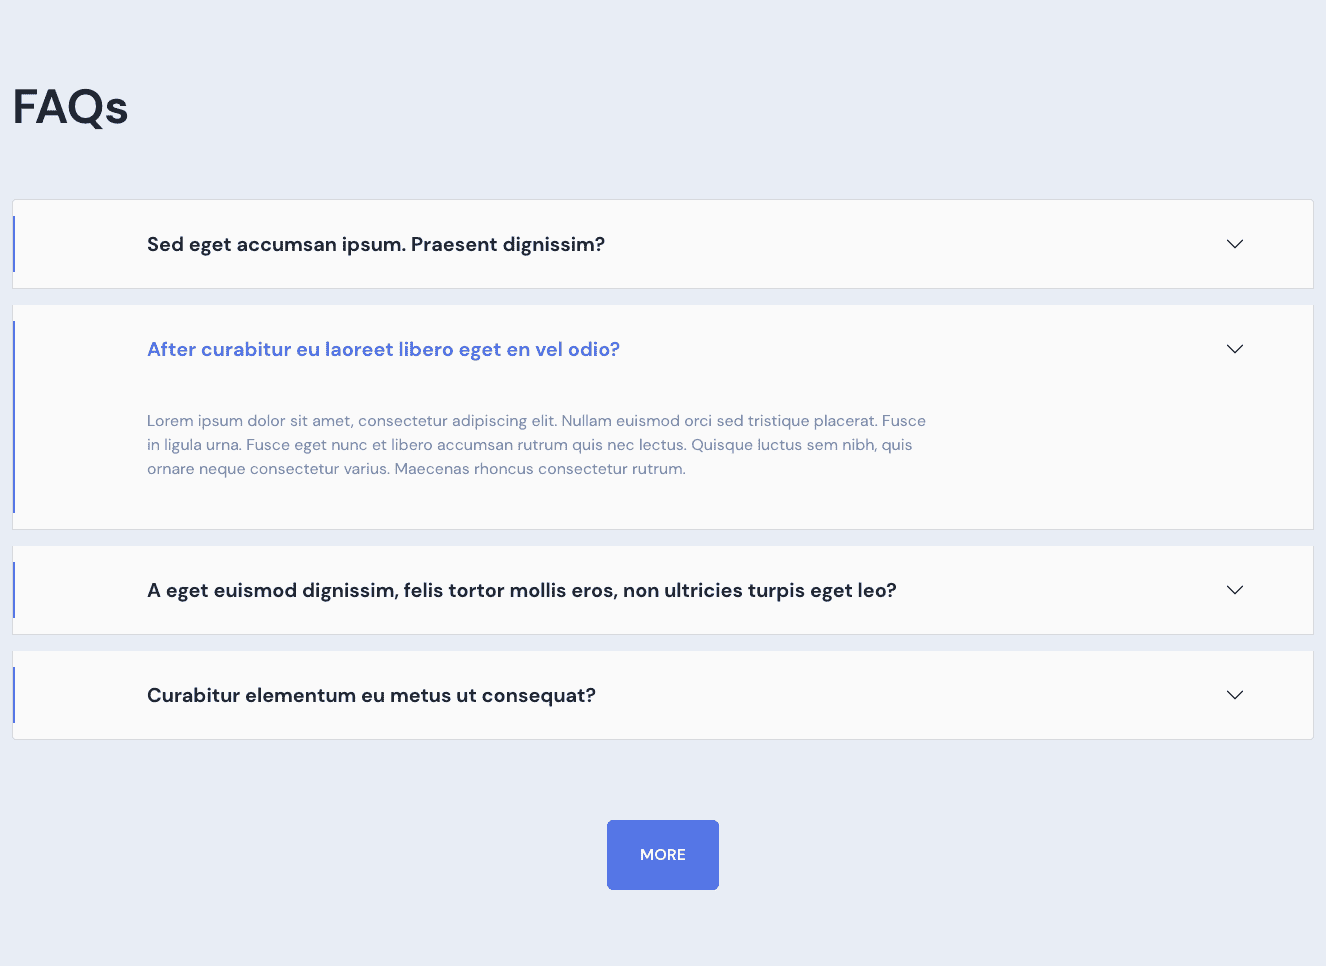This screenshot has height=966, width=1326.
Task: Click the expanded Lorem ipsum answer paragraph
Action: coord(536,444)
